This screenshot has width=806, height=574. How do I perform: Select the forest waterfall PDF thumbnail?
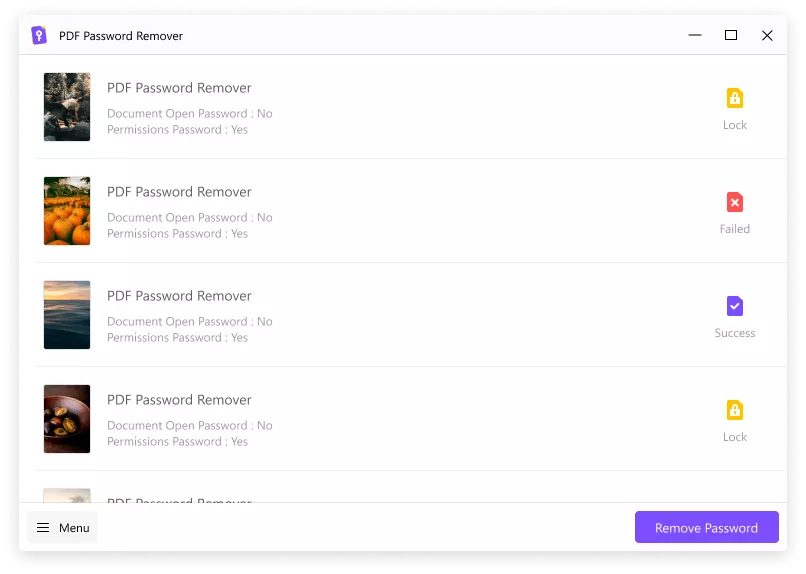(67, 107)
